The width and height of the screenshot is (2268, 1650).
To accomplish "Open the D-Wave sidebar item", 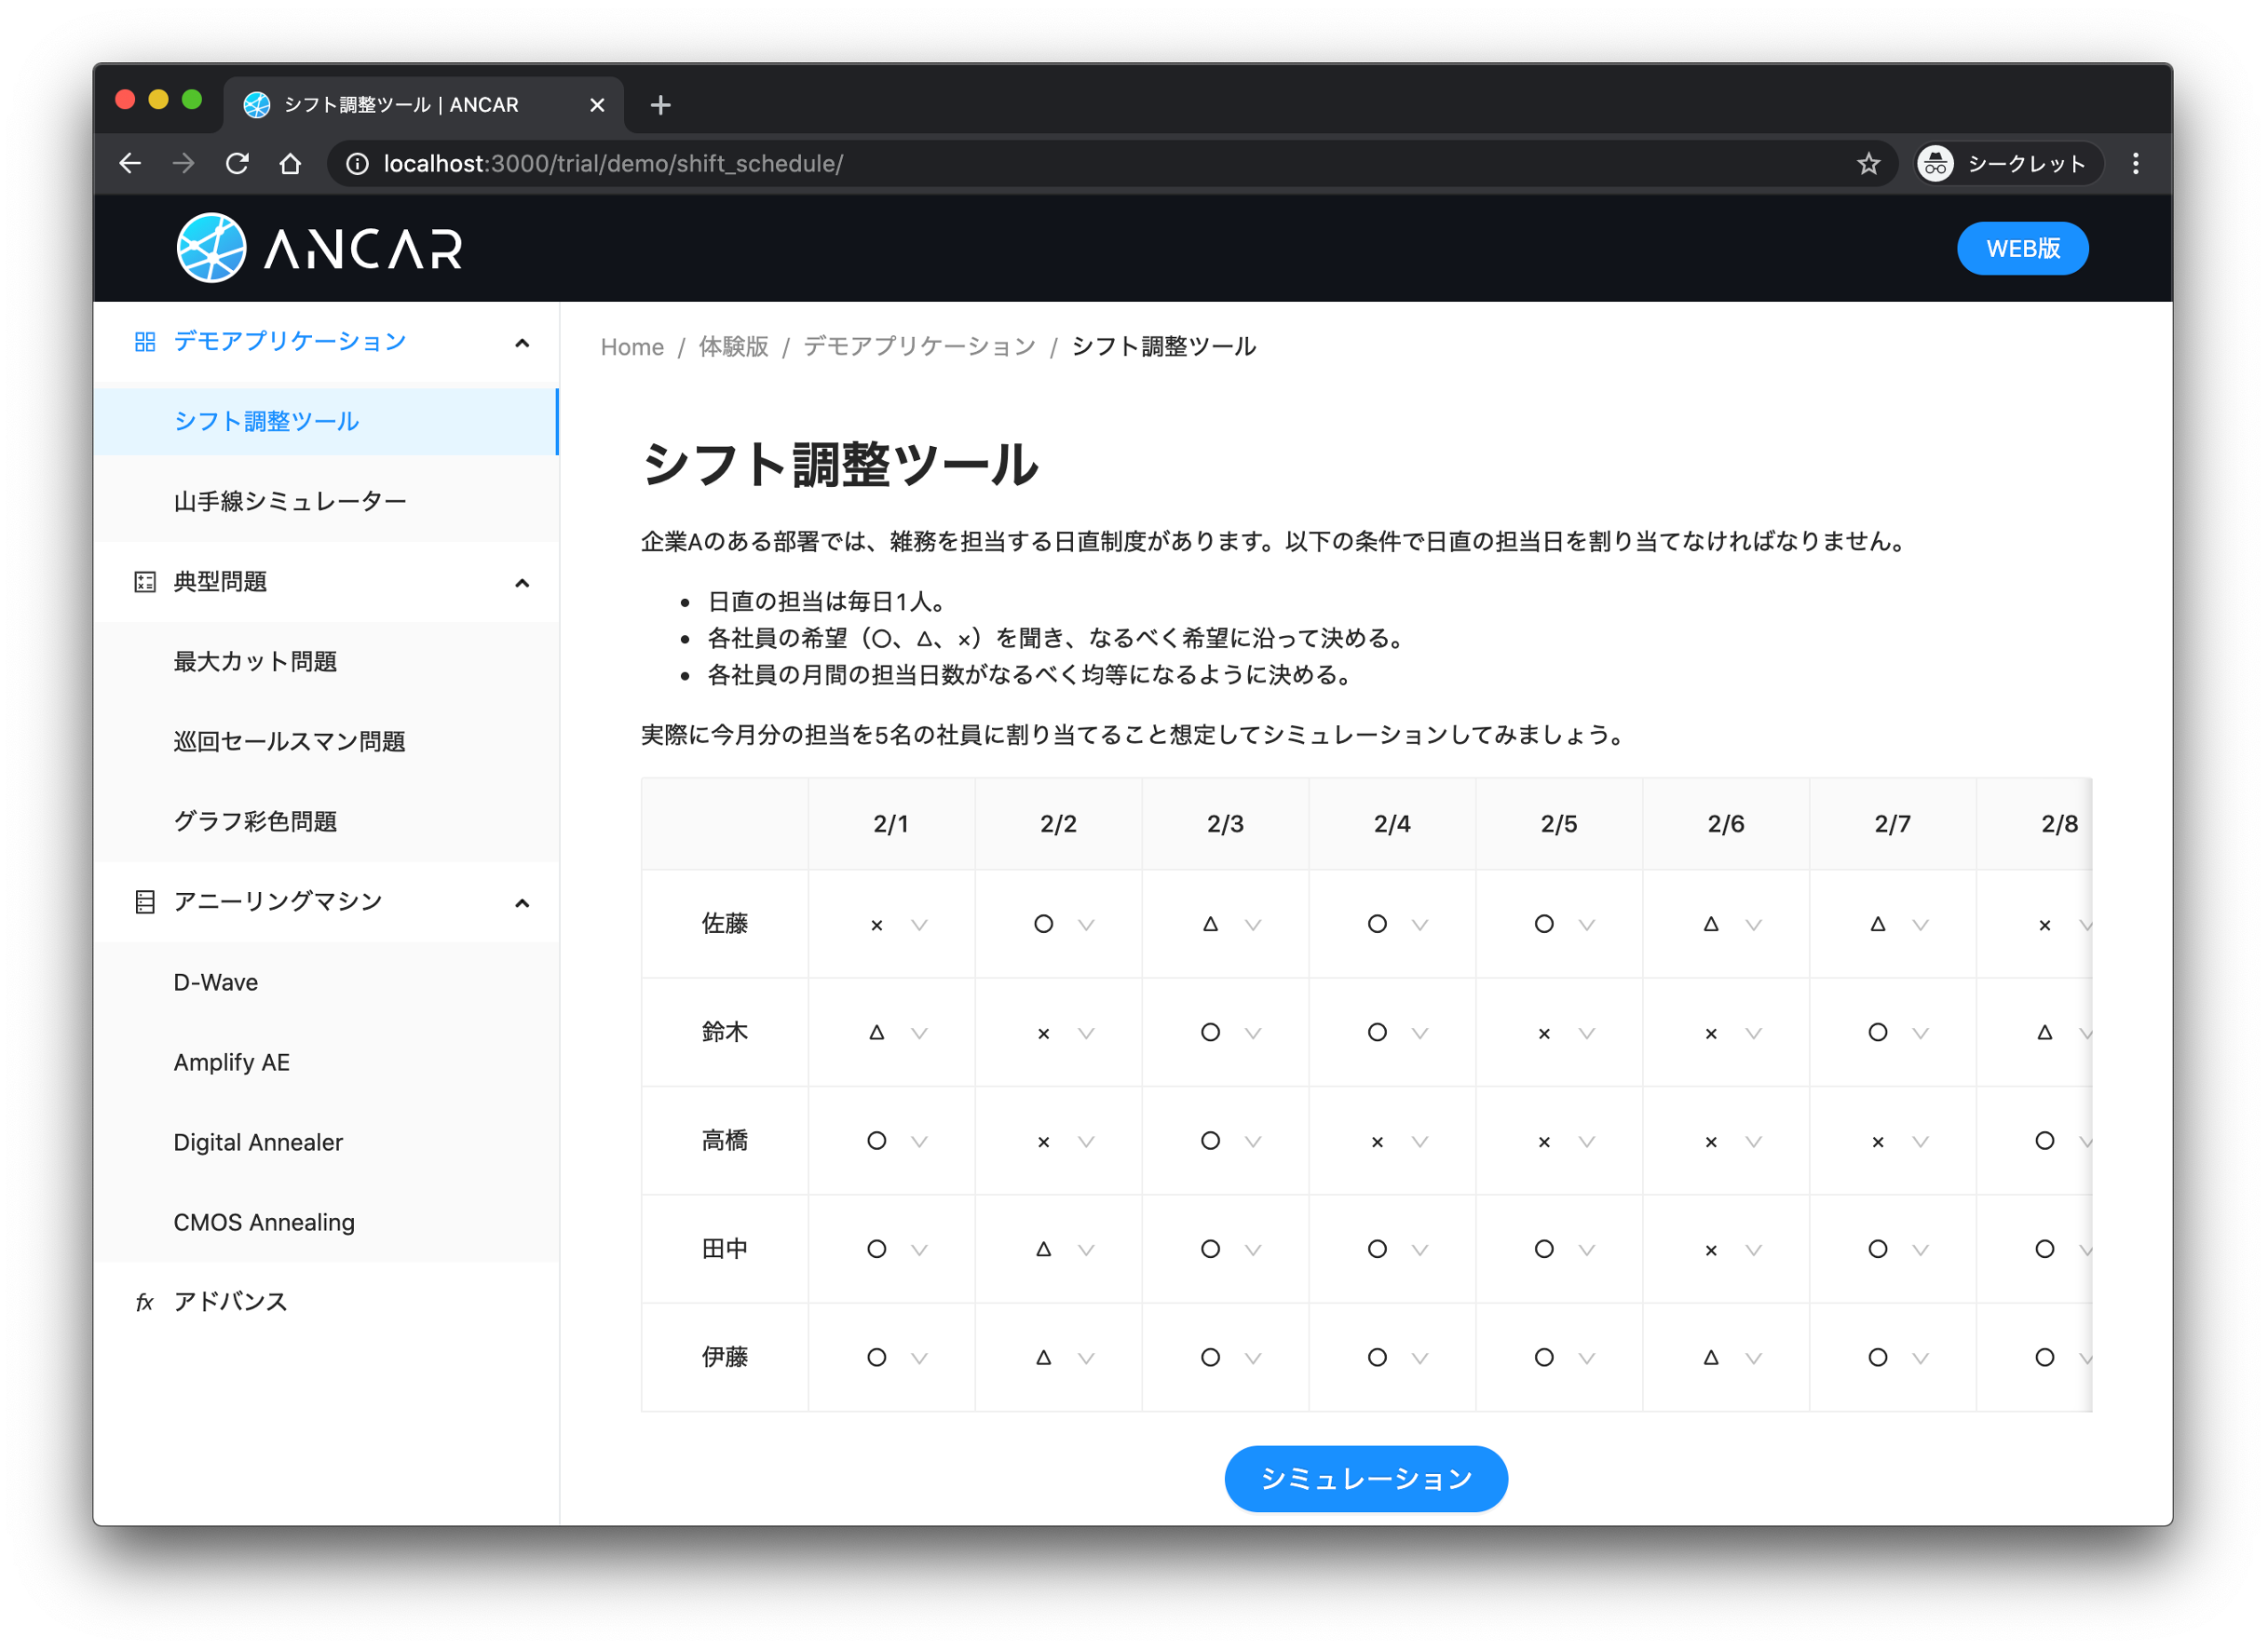I will point(216,982).
